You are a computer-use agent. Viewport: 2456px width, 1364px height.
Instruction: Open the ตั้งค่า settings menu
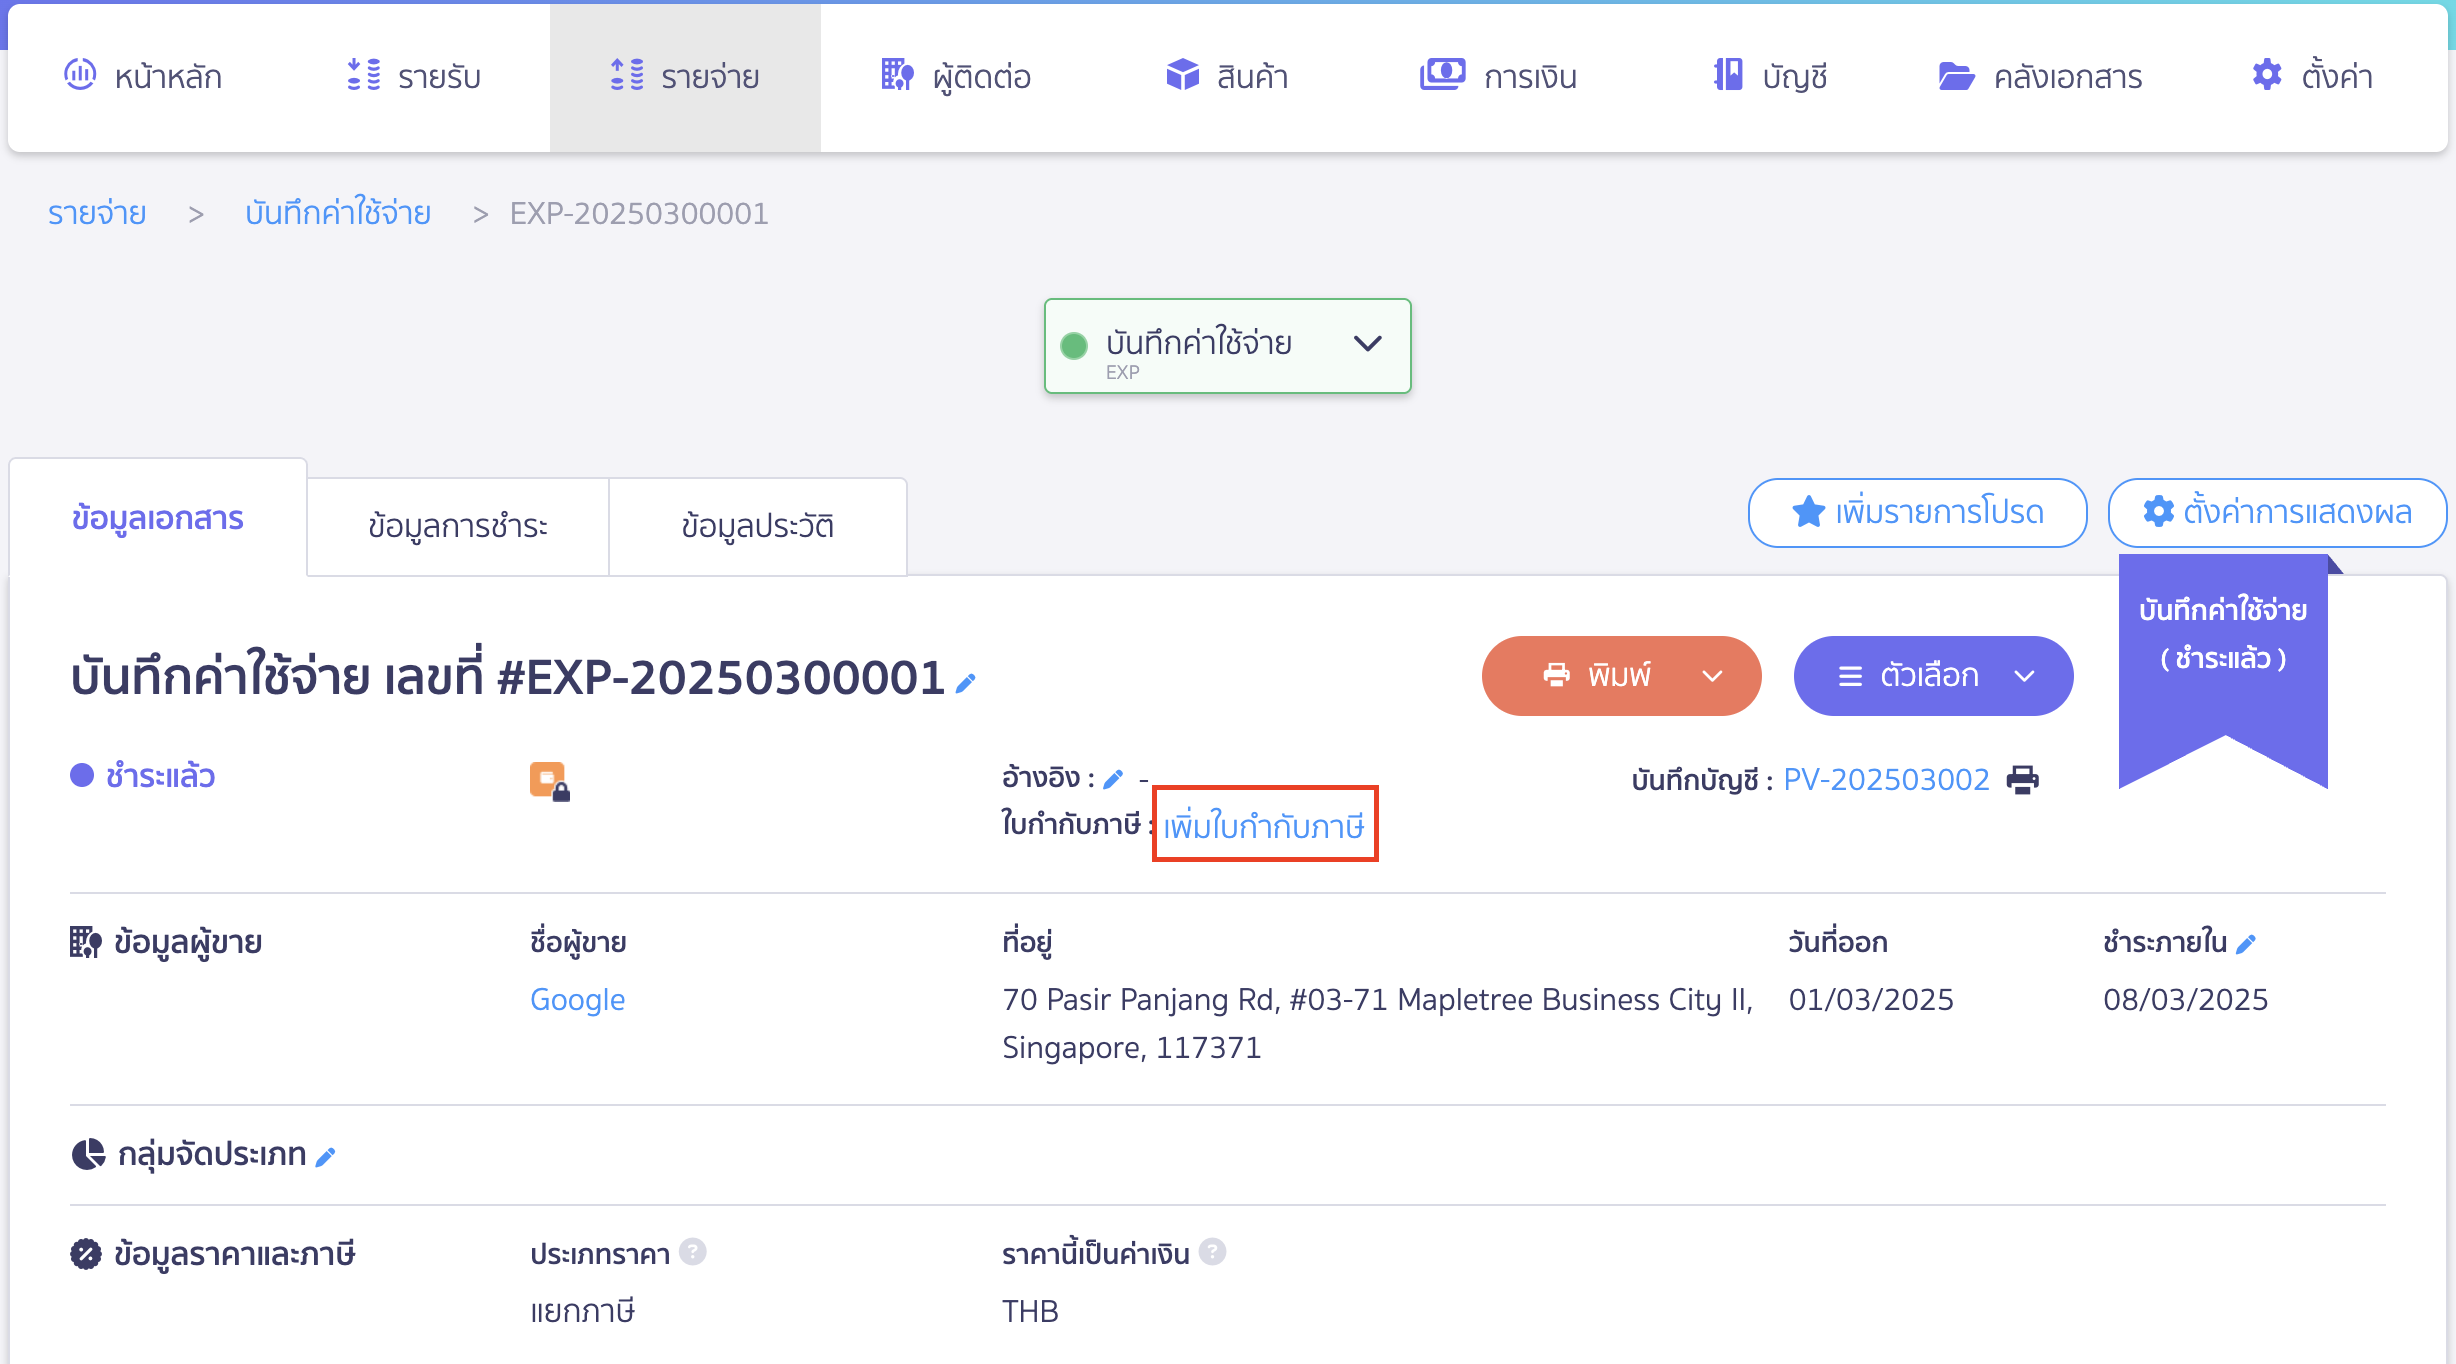(2312, 76)
